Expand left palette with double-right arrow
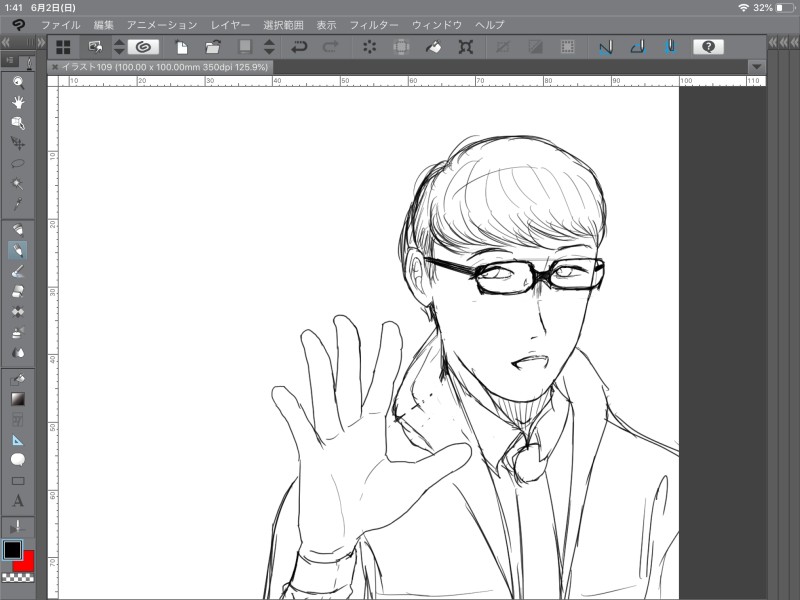The width and height of the screenshot is (800, 600). [41, 42]
